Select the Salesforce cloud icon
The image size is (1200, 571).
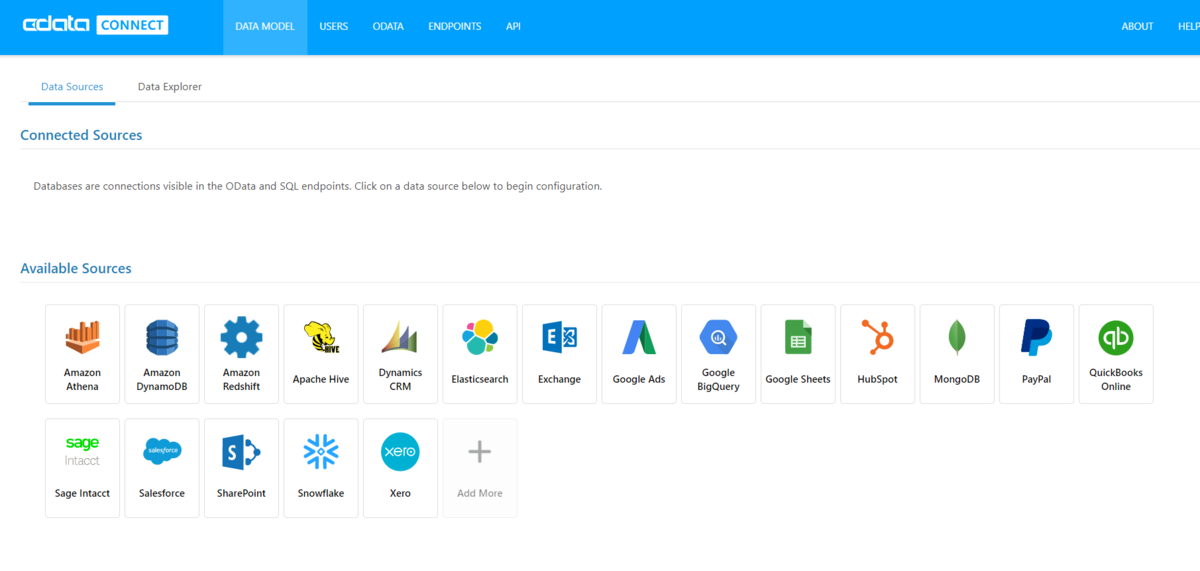point(162,452)
